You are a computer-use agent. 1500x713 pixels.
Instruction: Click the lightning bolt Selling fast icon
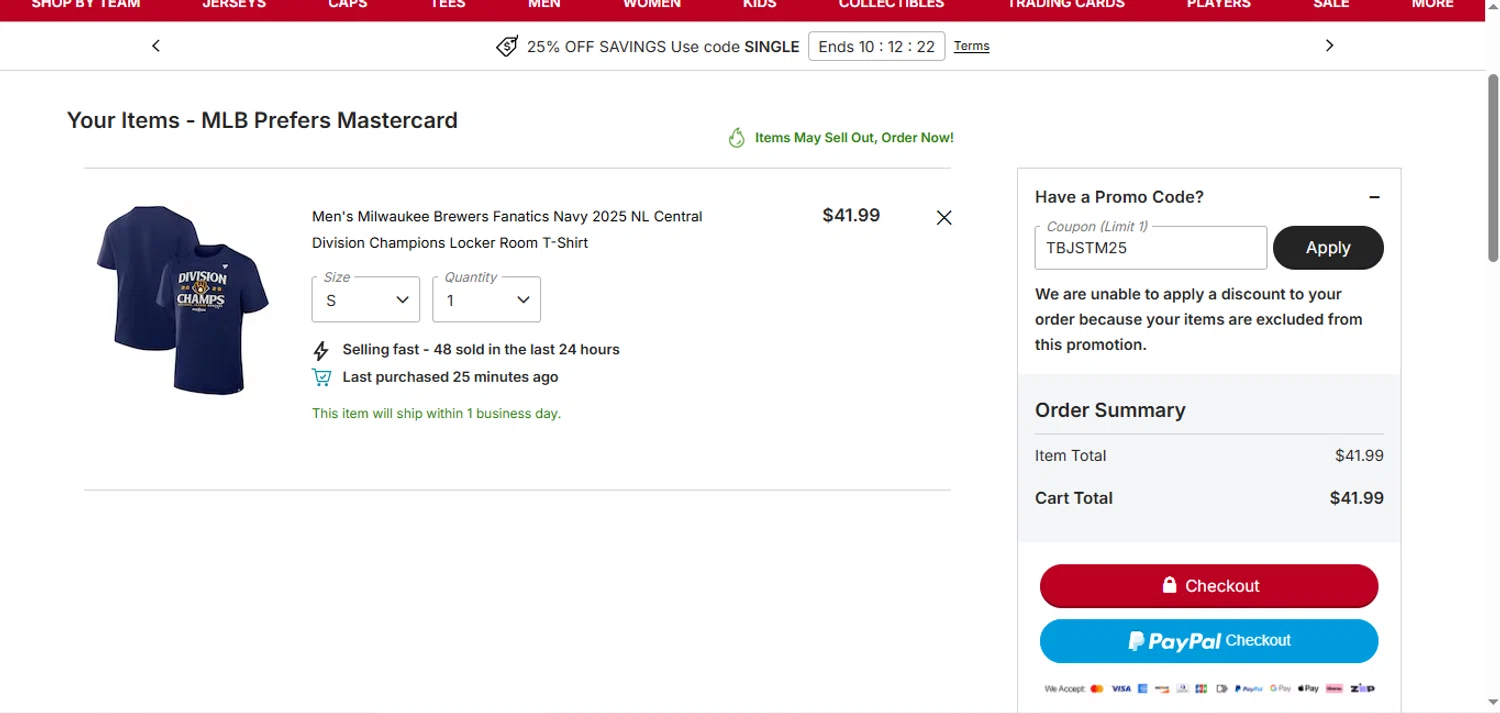point(321,350)
